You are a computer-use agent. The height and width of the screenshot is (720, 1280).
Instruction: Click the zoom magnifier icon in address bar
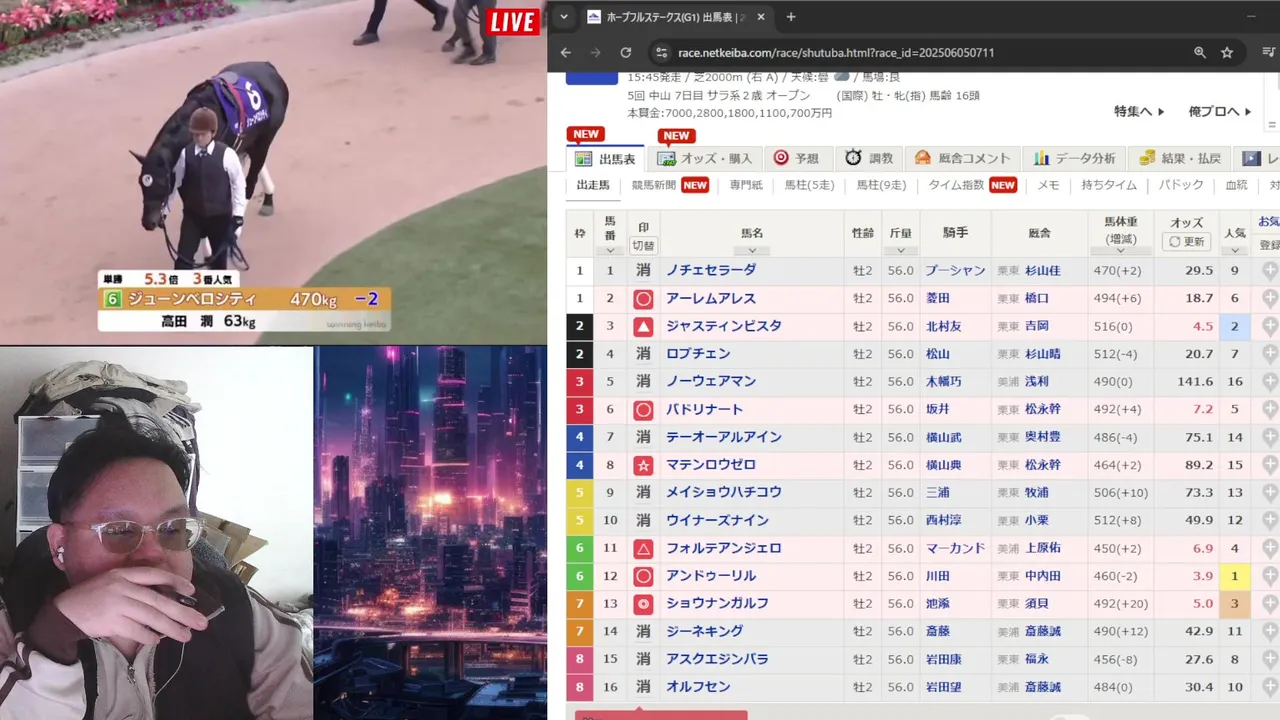[x=1199, y=53]
